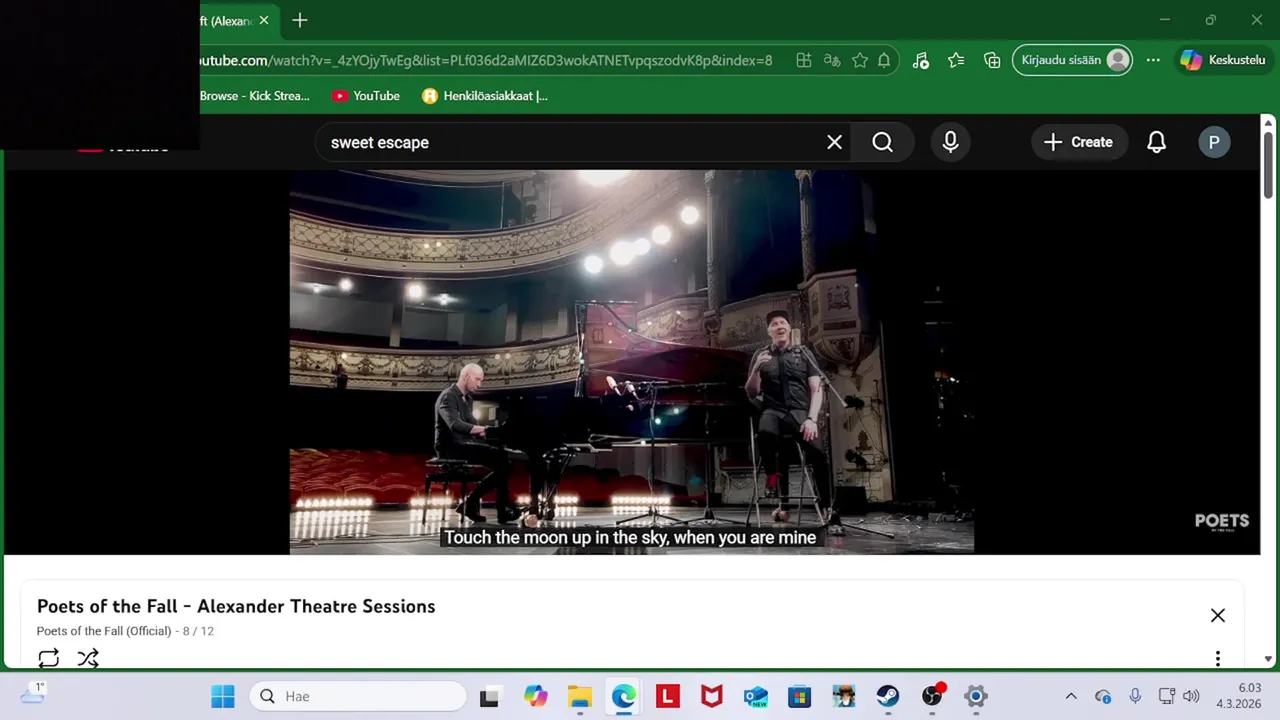Open the Edge Collections icon

(992, 60)
